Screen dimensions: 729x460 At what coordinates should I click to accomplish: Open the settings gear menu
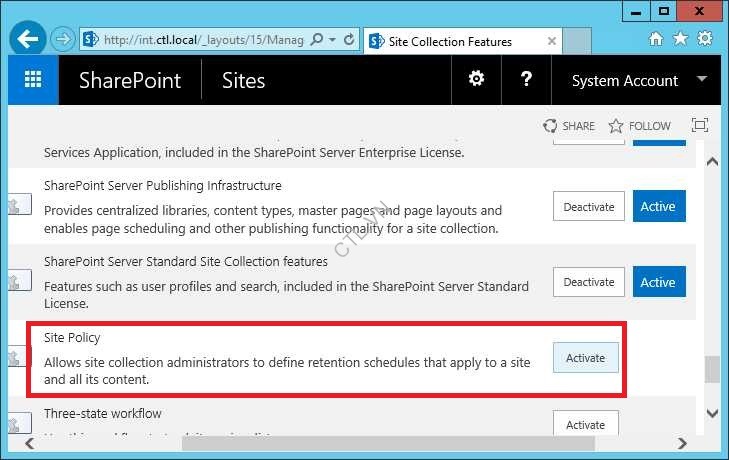477,80
